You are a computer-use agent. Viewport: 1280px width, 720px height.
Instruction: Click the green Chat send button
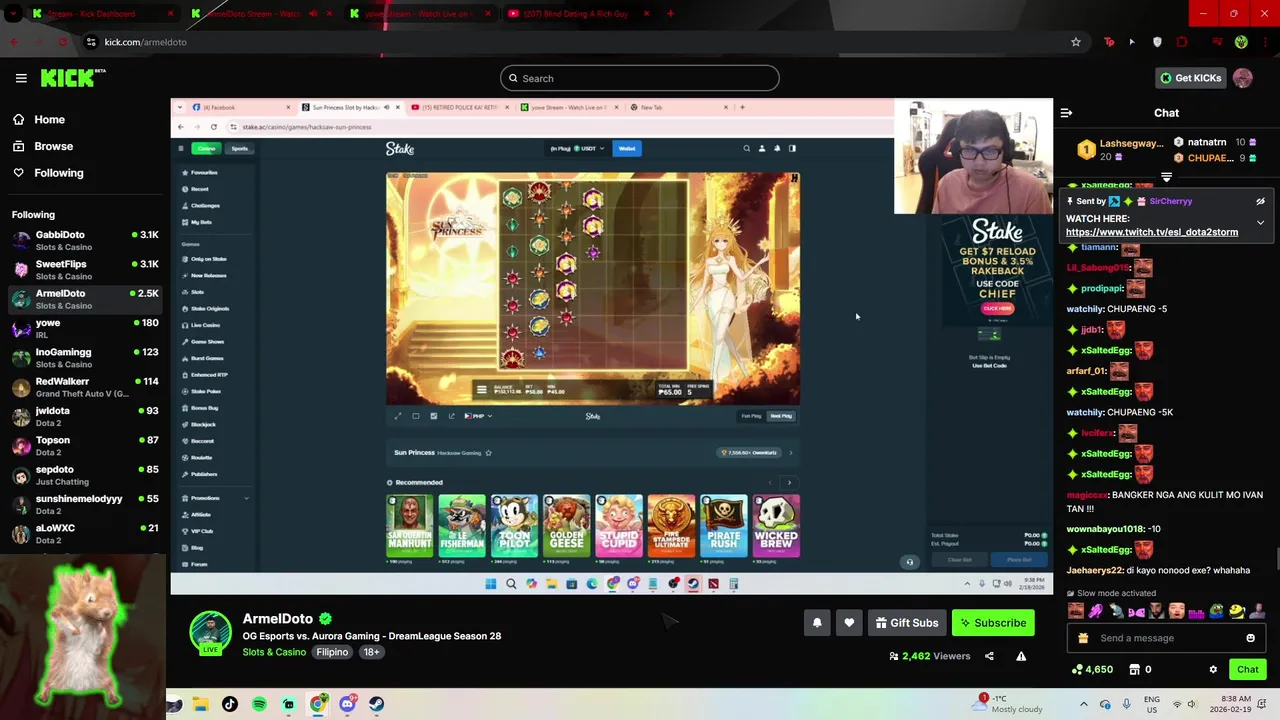pos(1248,669)
